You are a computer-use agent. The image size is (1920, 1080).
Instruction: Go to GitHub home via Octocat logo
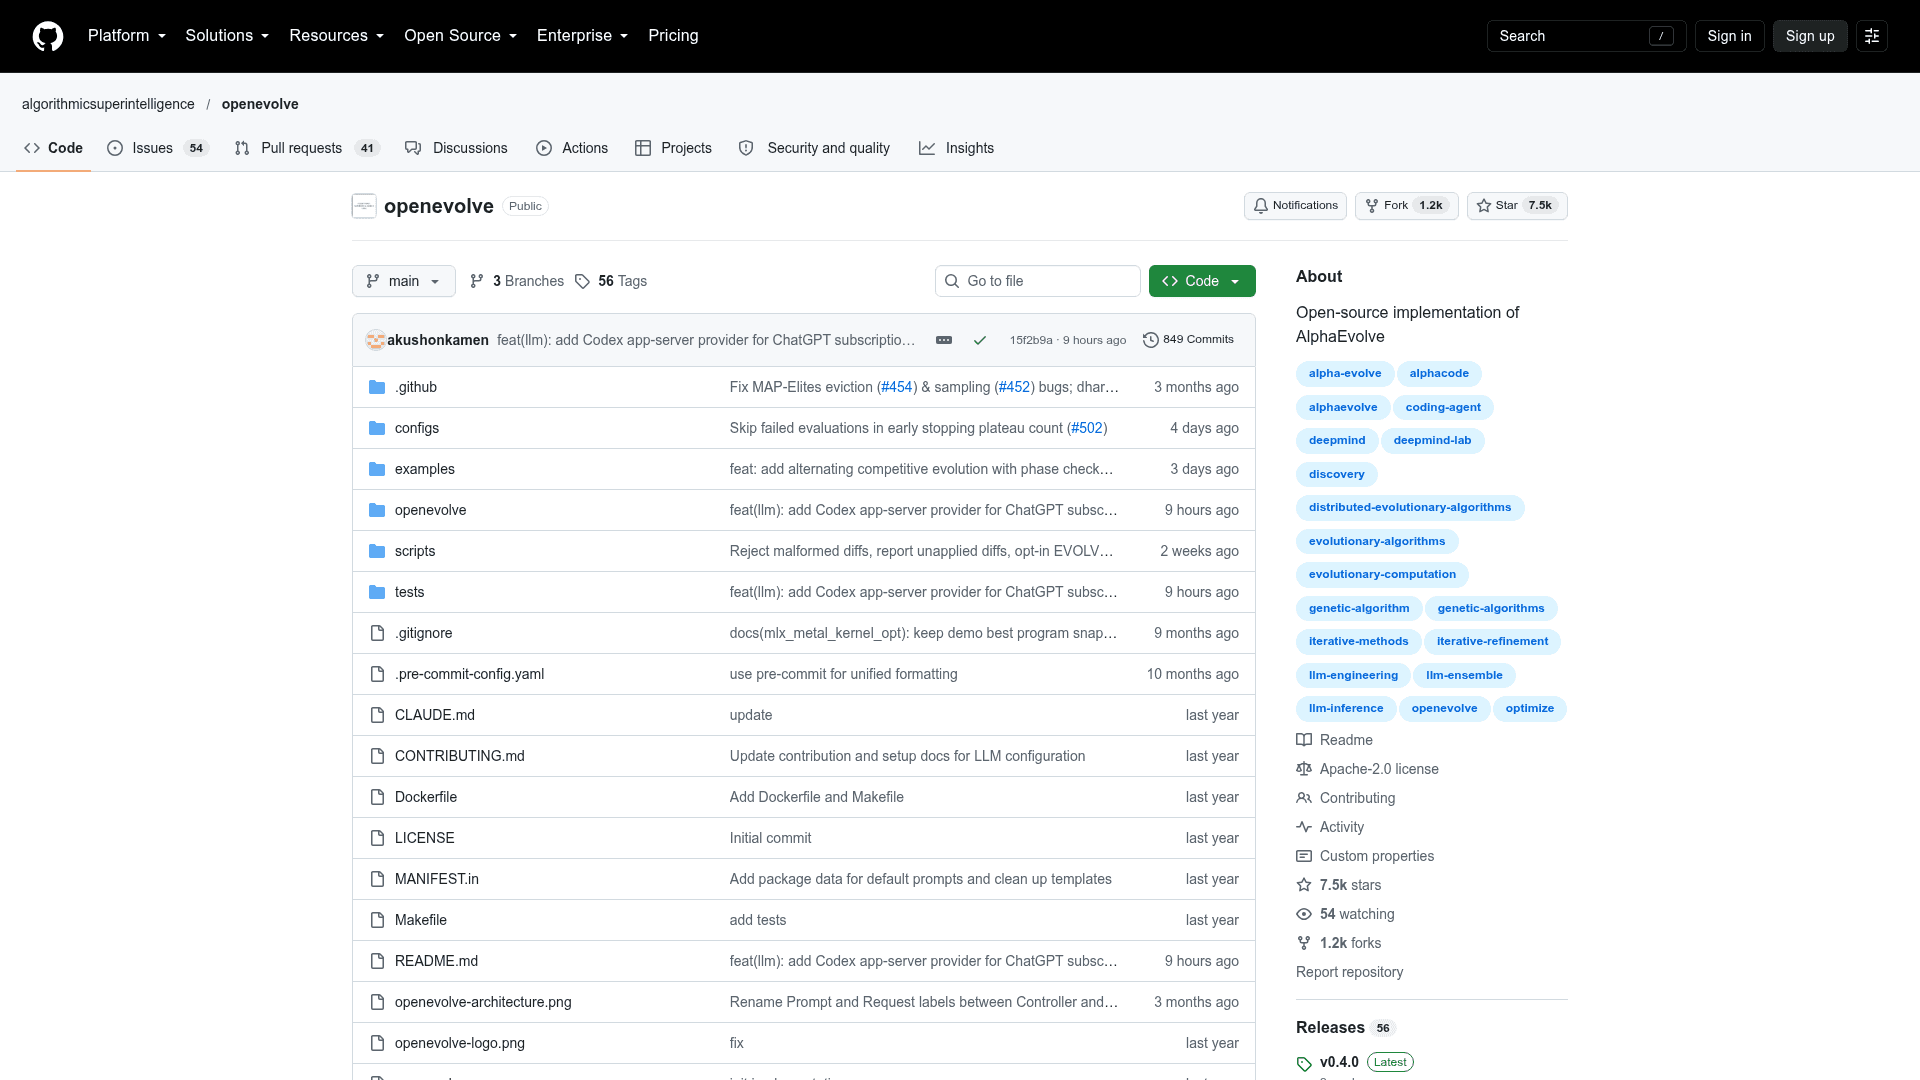pos(48,36)
